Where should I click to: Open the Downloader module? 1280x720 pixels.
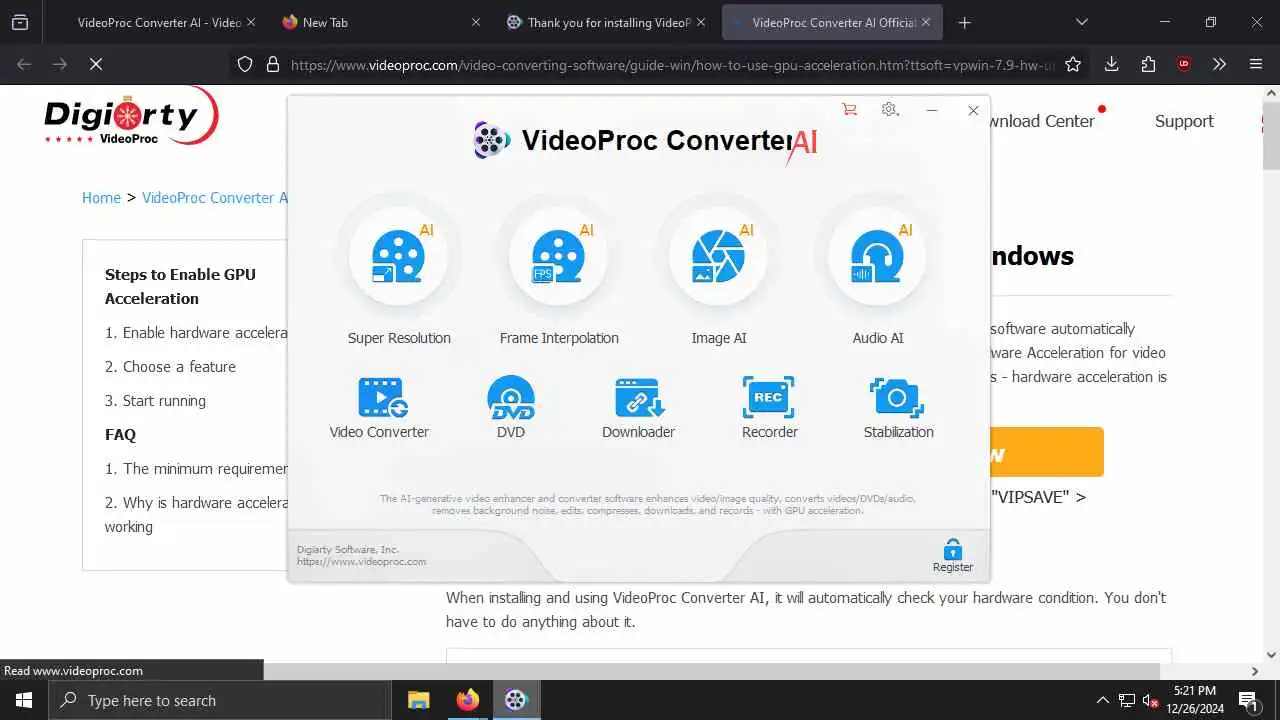pyautogui.click(x=638, y=409)
